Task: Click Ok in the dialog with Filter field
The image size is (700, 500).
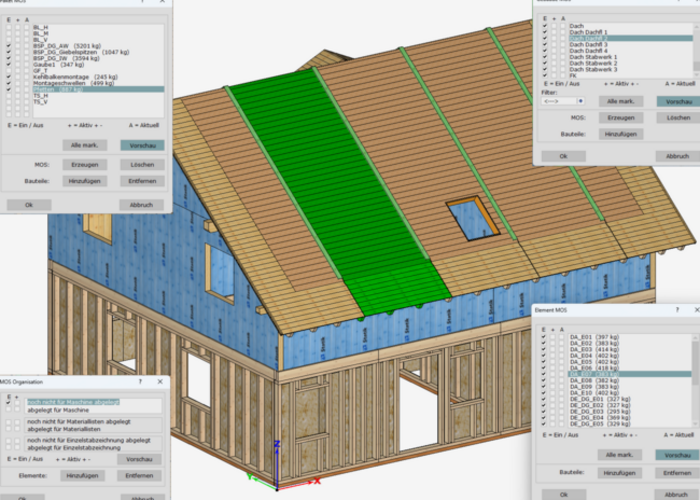Action: 563,156
